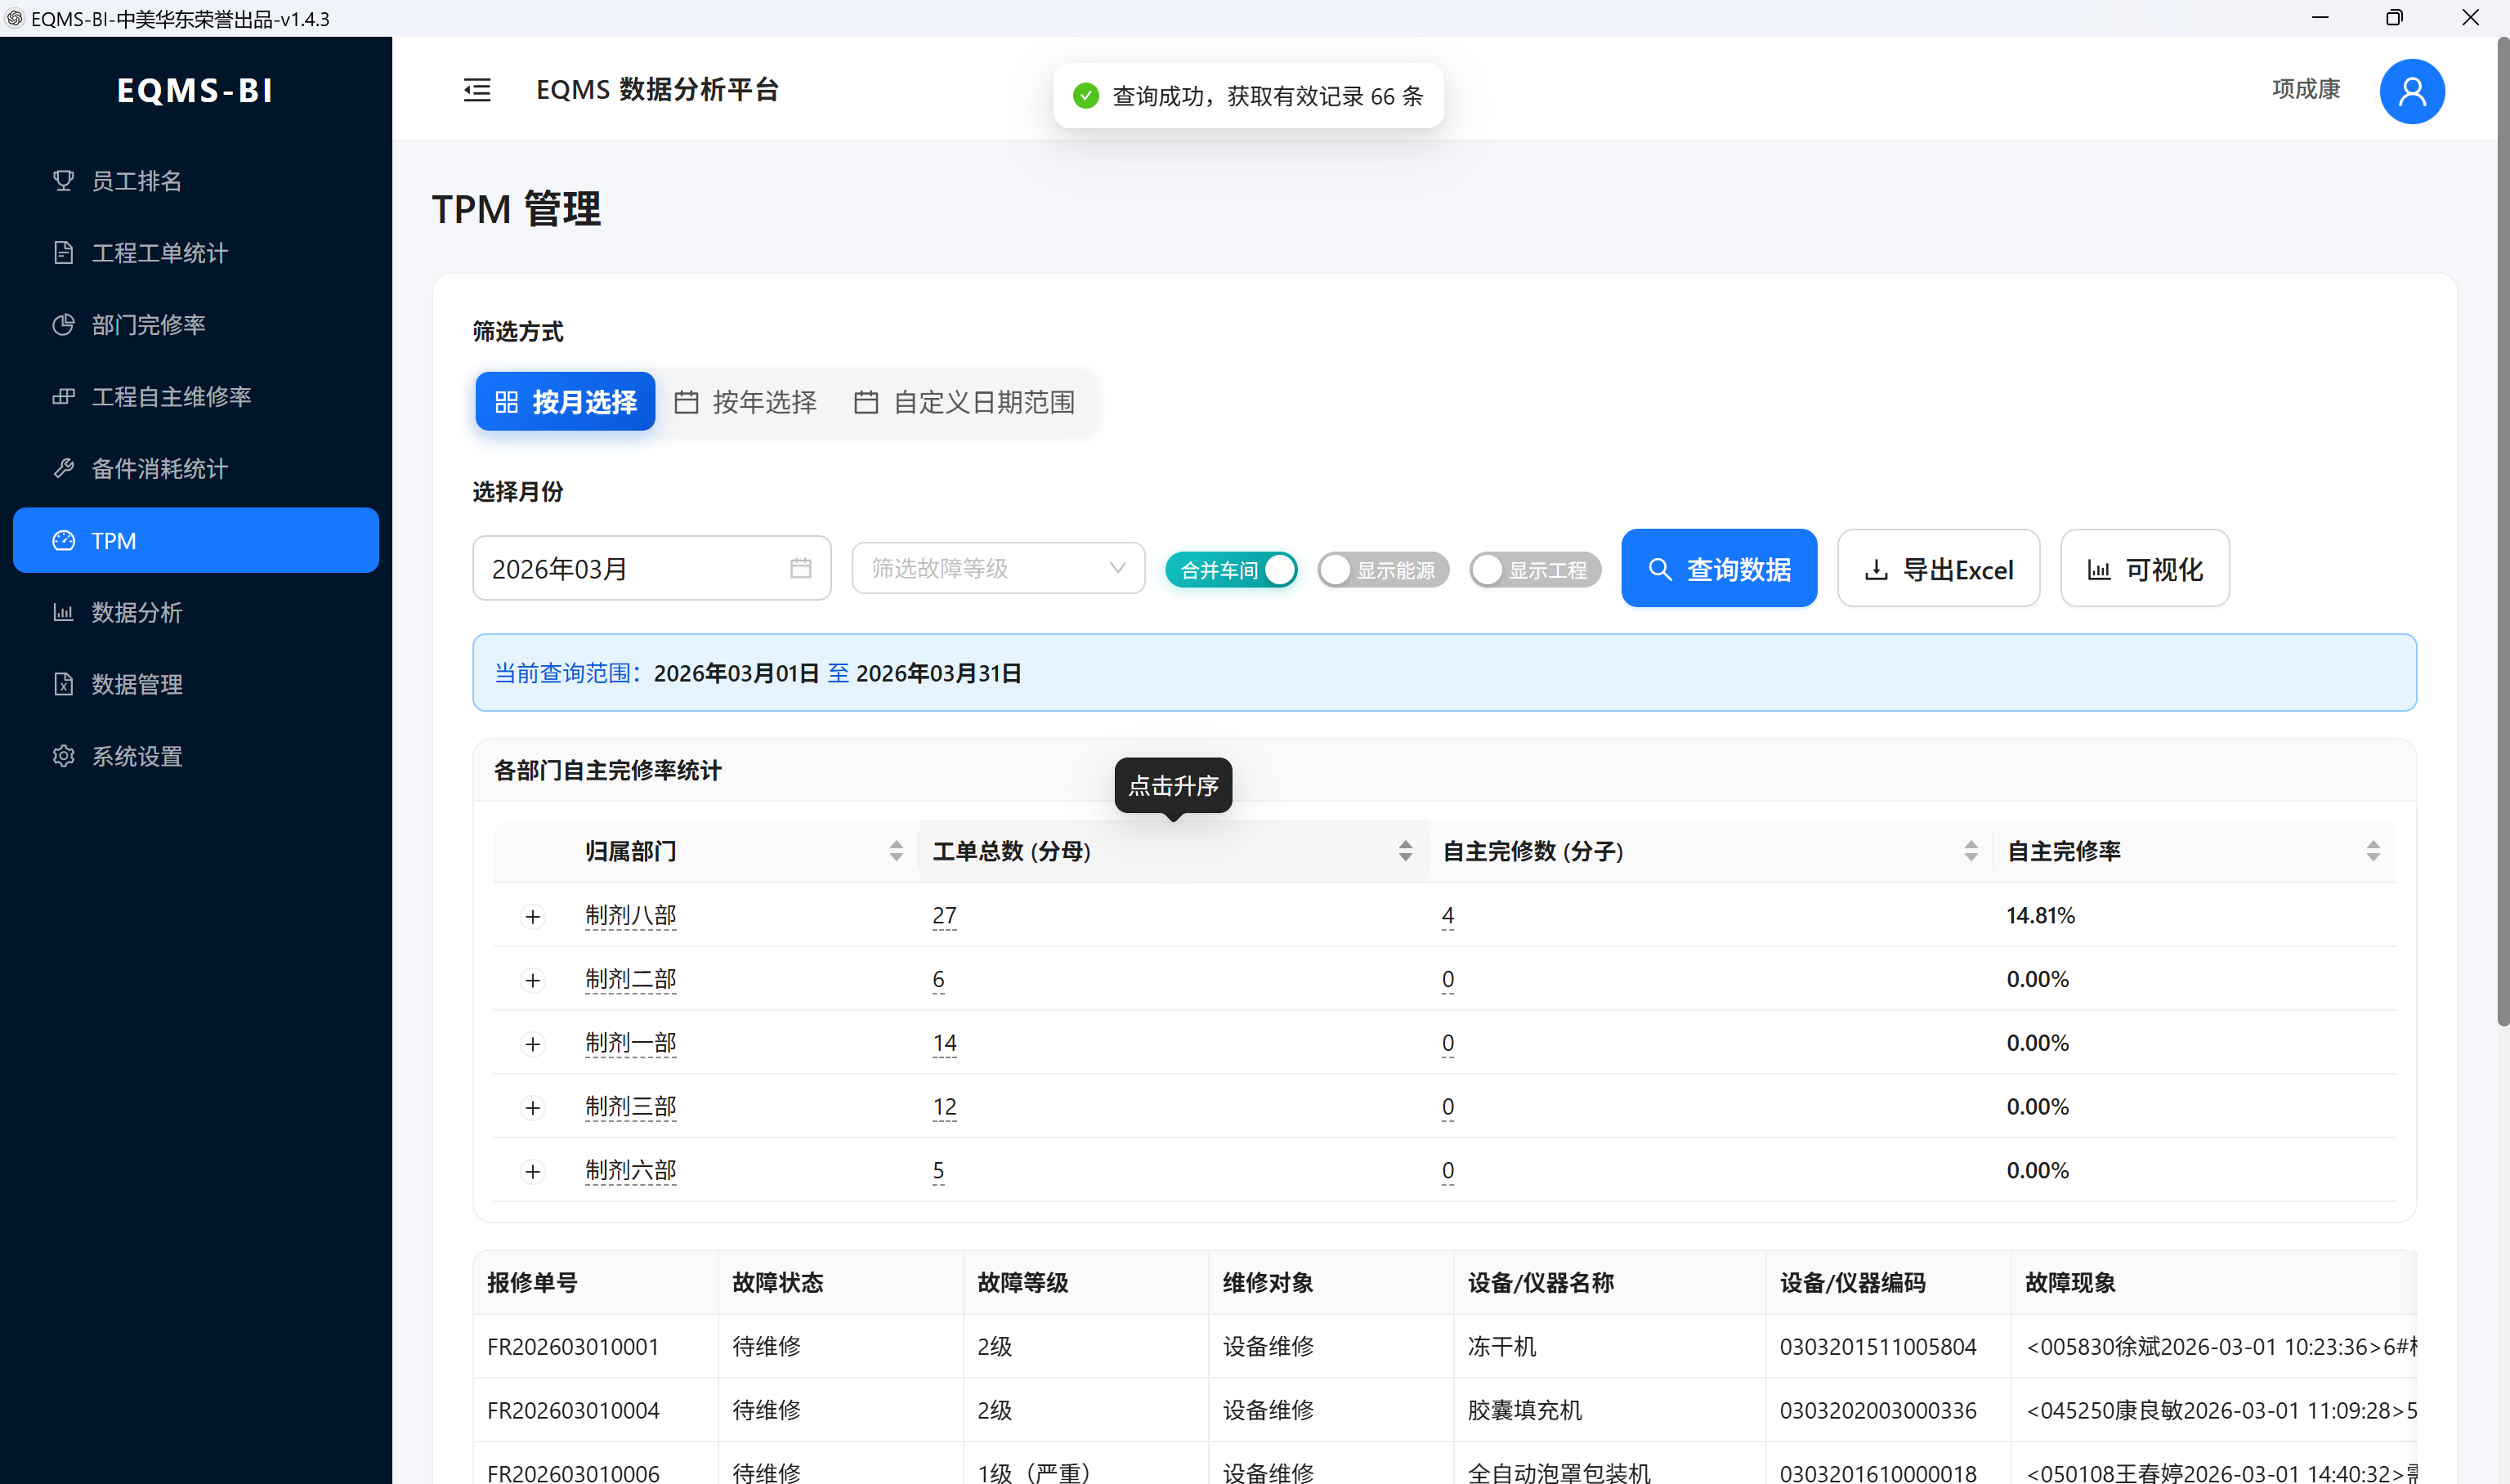
Task: Go to 数据管理 in the sidebar
Action: [x=196, y=684]
